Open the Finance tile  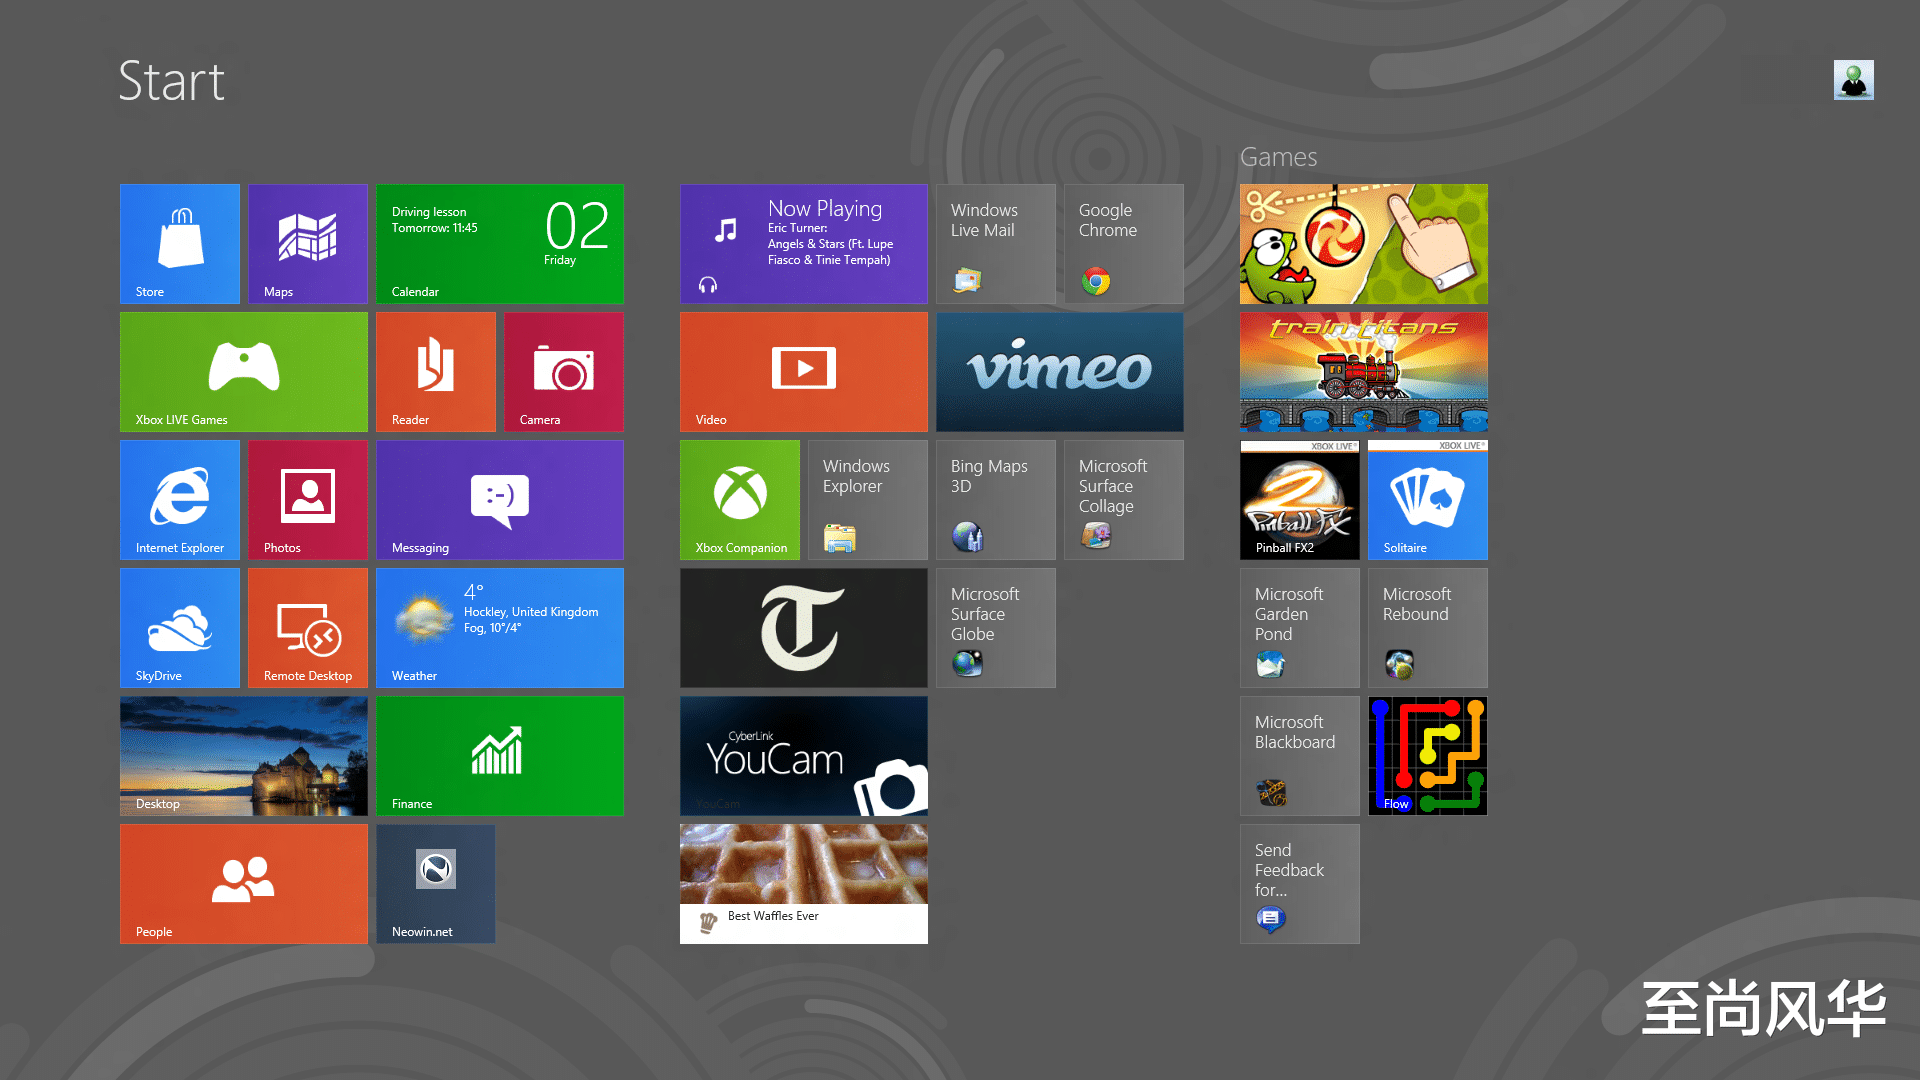point(499,755)
